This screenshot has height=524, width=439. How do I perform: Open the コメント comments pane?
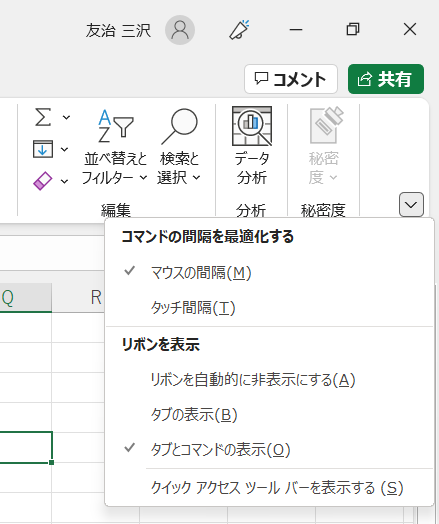pyautogui.click(x=291, y=79)
